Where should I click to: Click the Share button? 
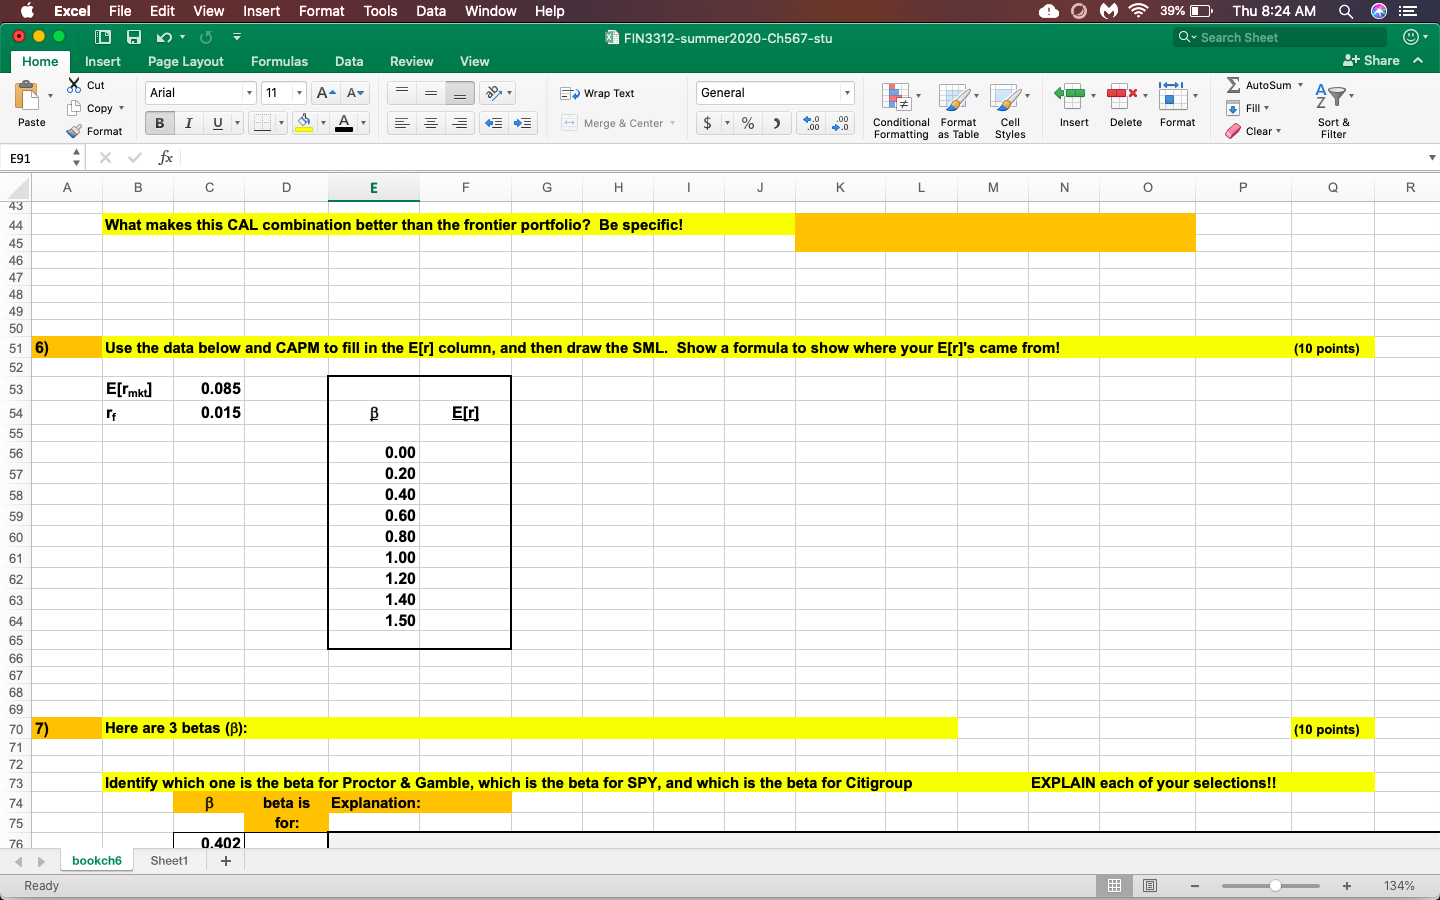coord(1371,60)
